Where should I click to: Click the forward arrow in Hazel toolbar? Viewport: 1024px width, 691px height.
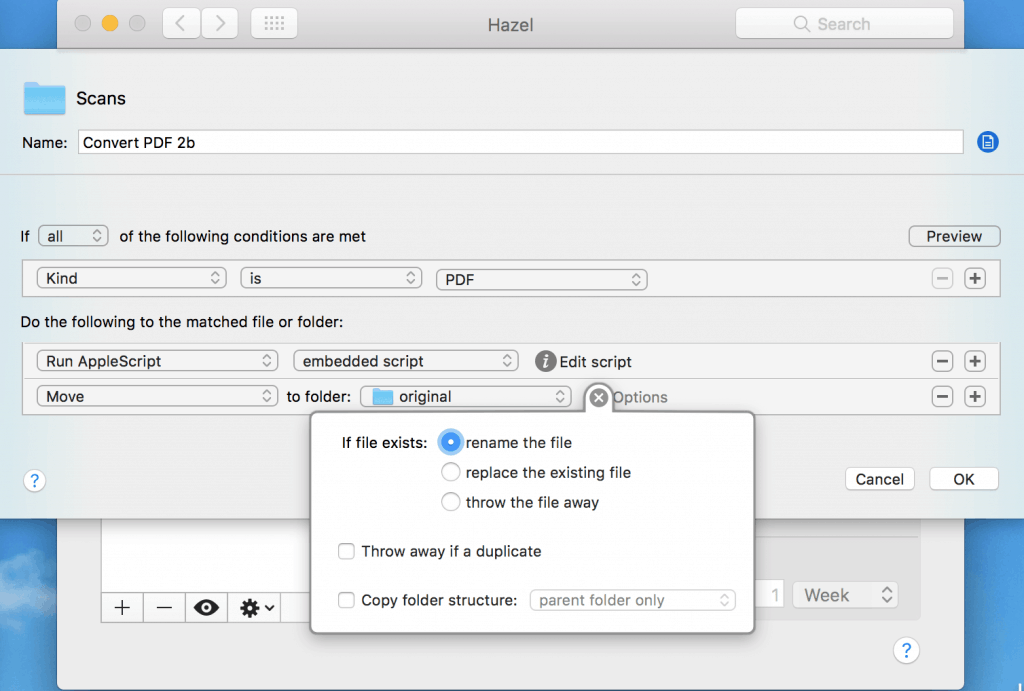[x=219, y=24]
